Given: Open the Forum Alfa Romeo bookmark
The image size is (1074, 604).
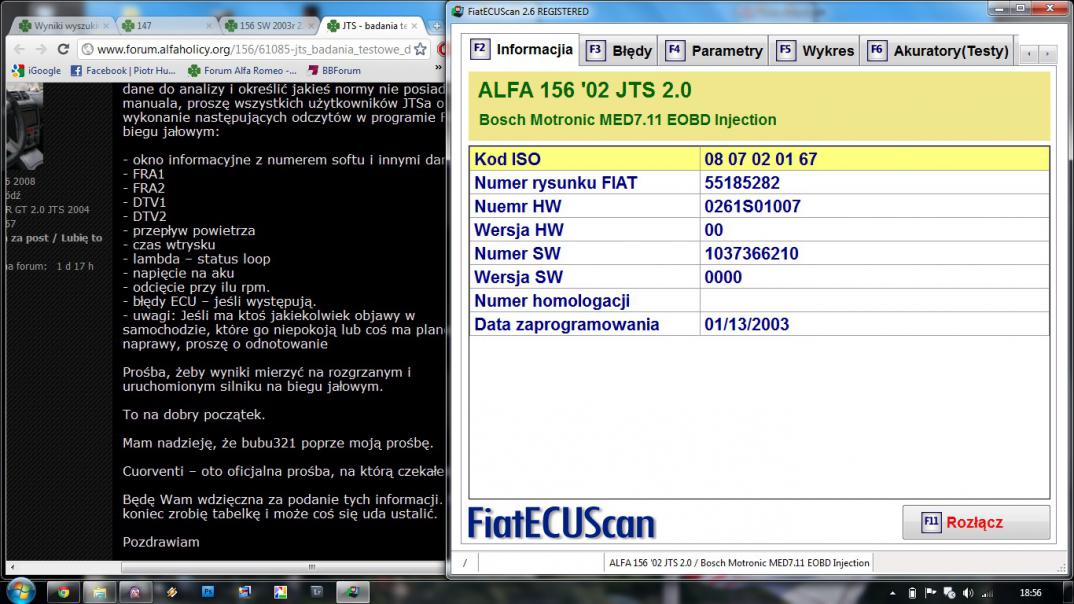Looking at the screenshot, I should click(242, 71).
